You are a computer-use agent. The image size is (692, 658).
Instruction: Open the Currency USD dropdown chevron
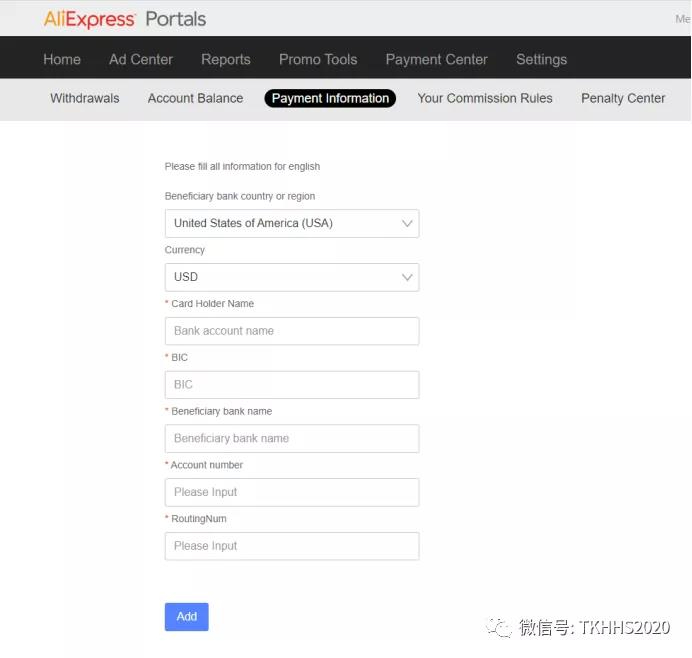click(x=407, y=277)
